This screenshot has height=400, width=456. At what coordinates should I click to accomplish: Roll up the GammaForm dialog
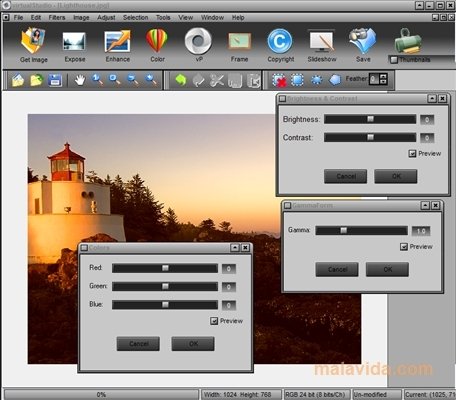click(x=425, y=206)
